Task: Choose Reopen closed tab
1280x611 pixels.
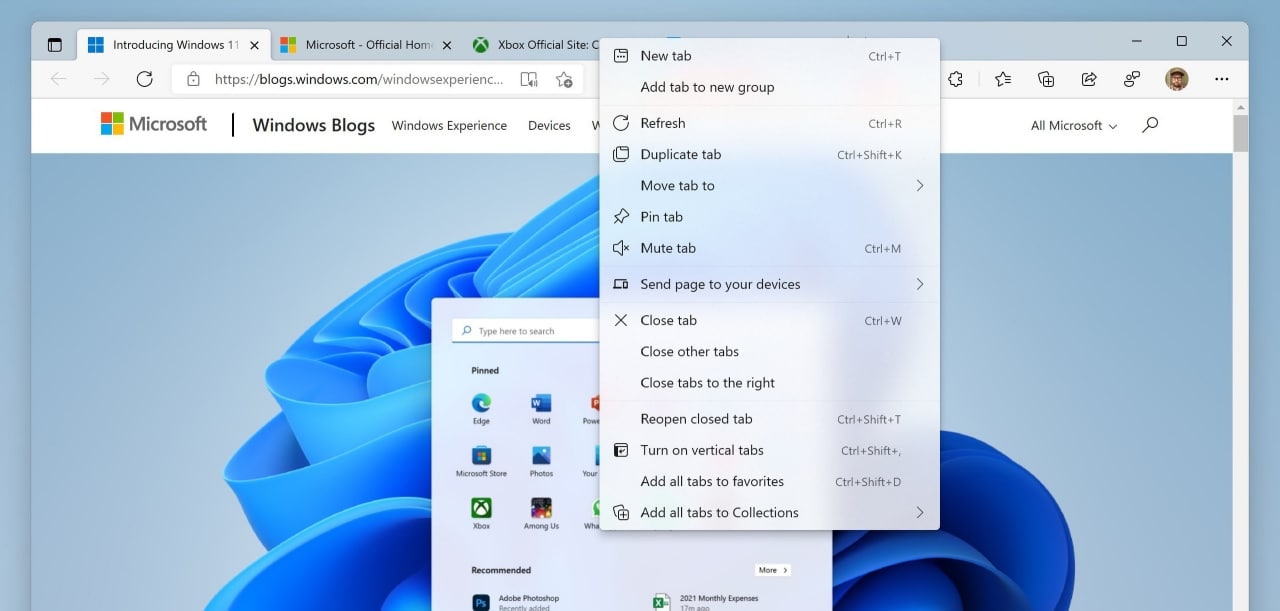Action: [x=769, y=419]
